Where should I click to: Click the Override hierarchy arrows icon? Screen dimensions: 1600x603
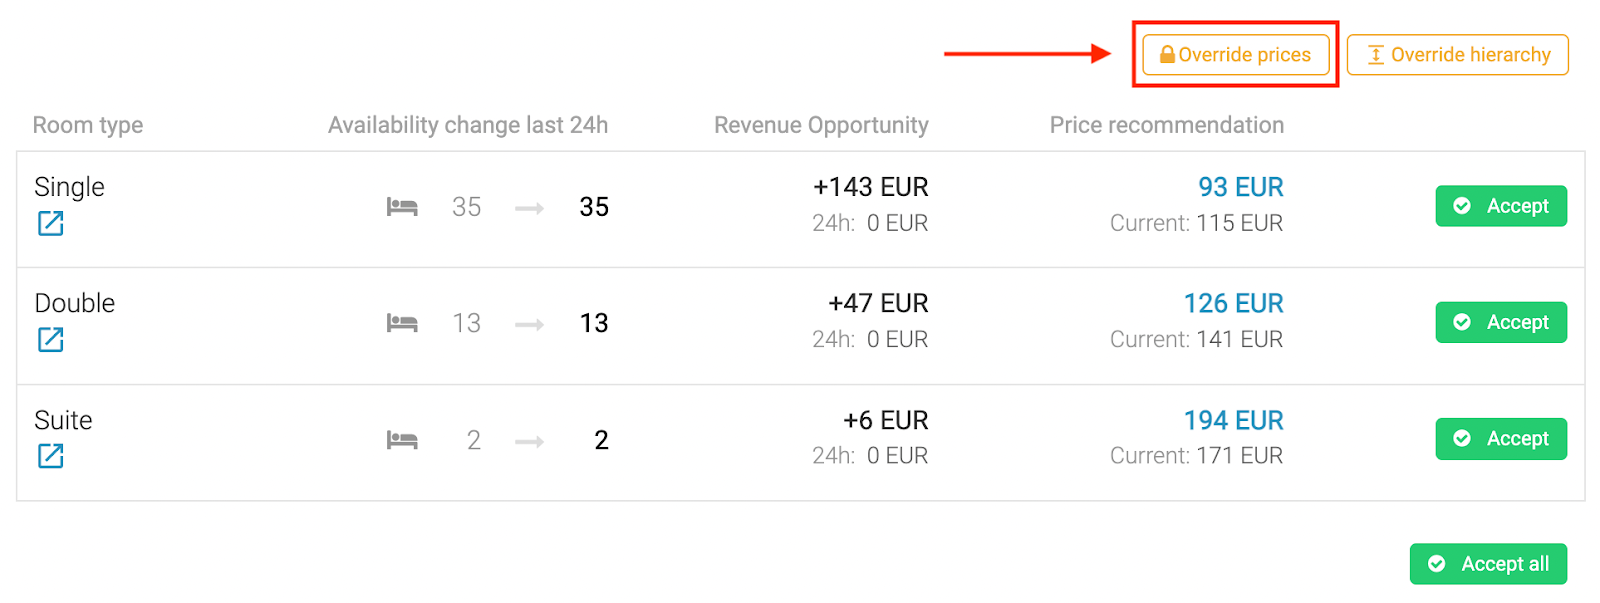1376,55
